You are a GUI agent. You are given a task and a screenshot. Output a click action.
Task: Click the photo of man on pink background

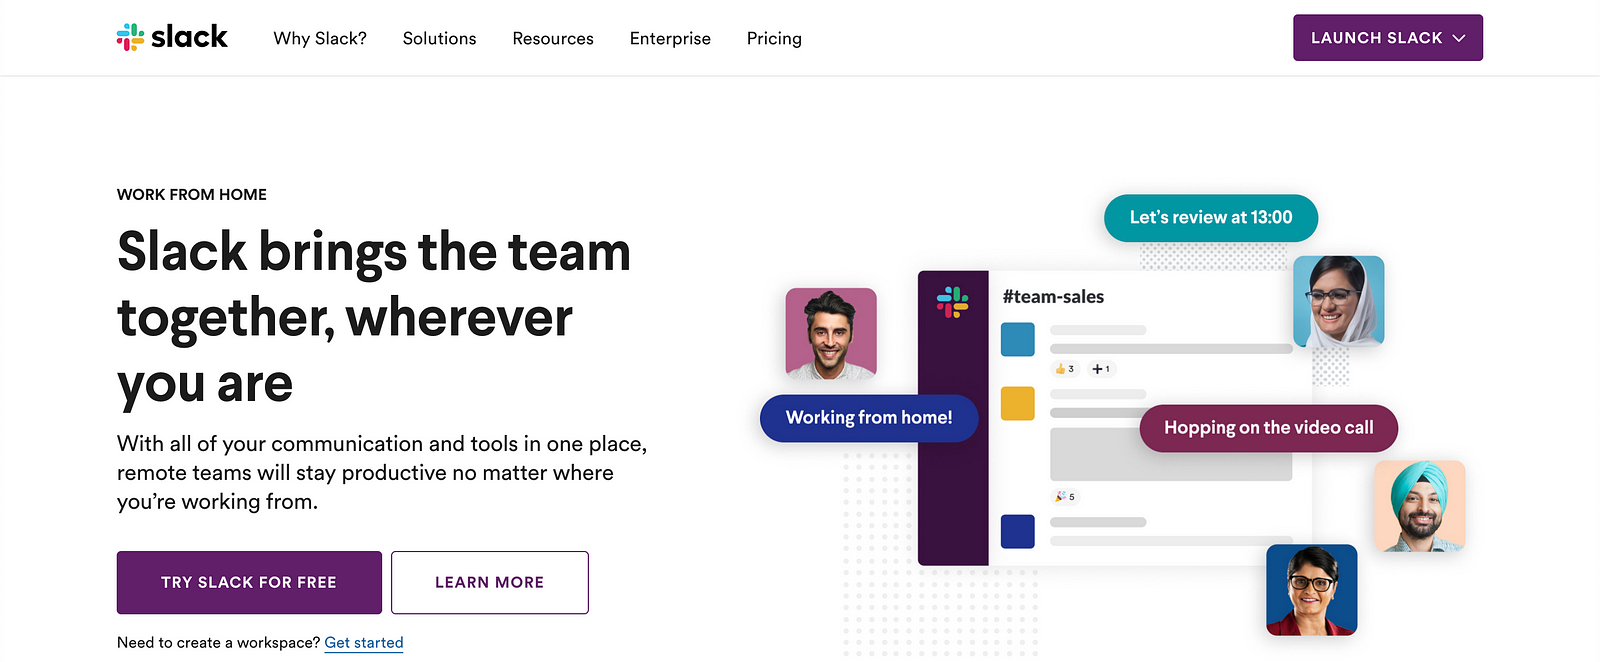pos(831,334)
